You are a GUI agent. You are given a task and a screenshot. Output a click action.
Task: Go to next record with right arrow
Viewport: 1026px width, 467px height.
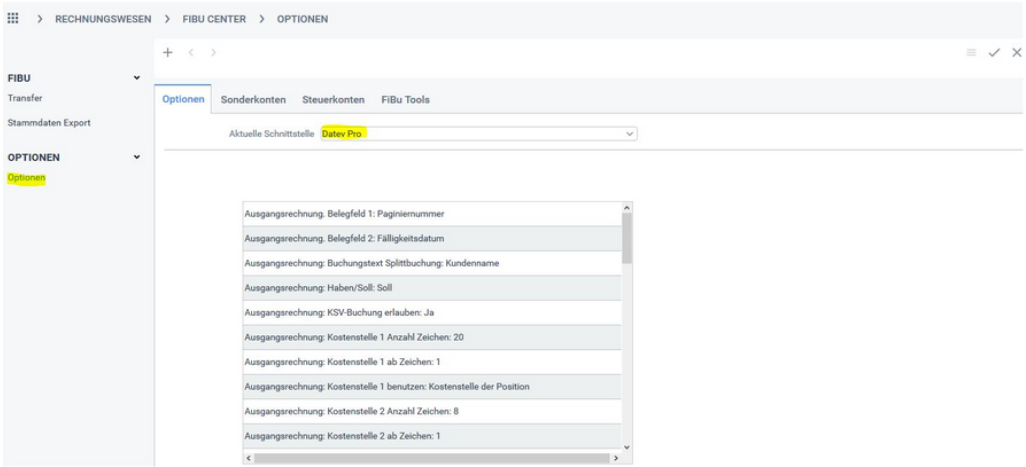pyautogui.click(x=213, y=52)
